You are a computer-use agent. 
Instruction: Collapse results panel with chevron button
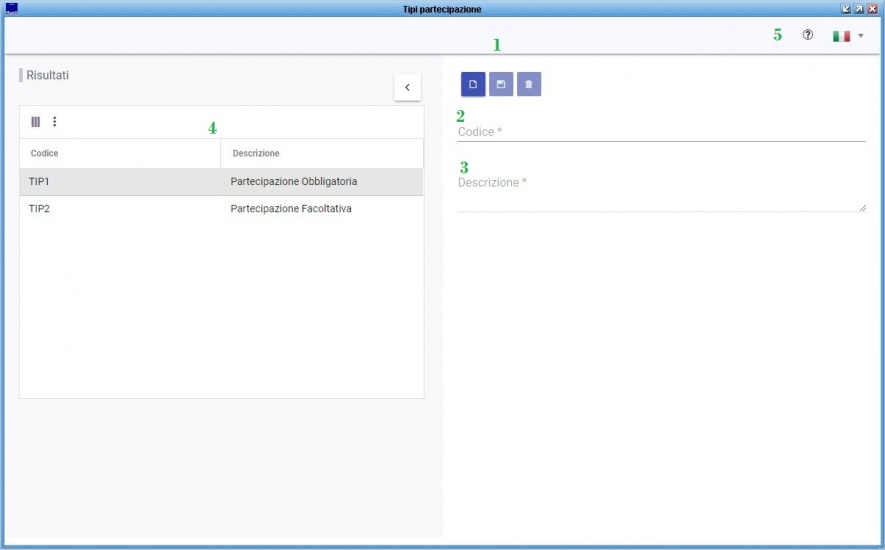(x=408, y=88)
